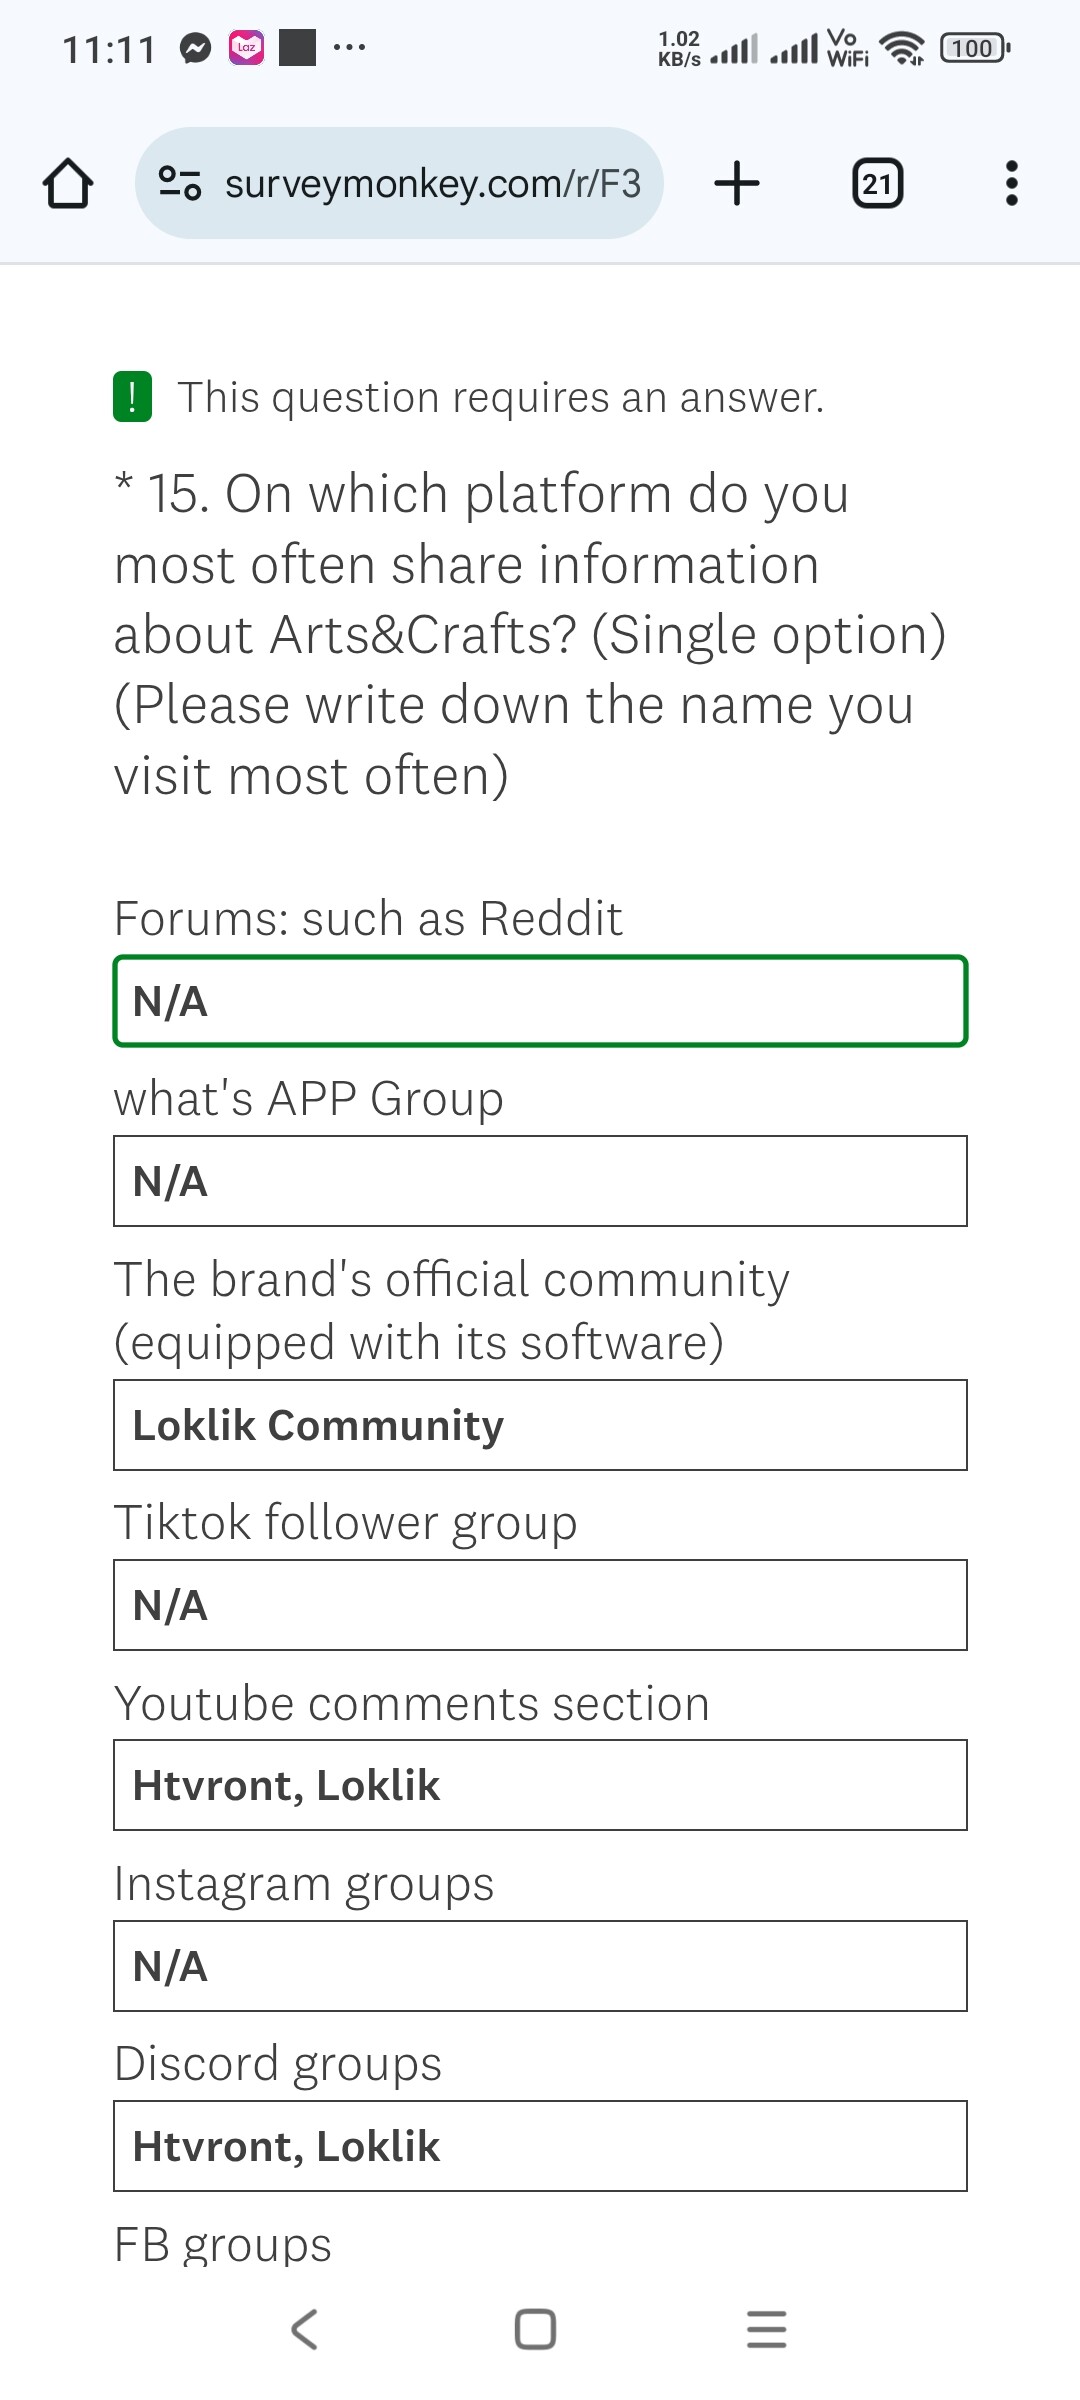Tap the Lazada notification icon
1080x2400 pixels.
pyautogui.click(x=246, y=48)
